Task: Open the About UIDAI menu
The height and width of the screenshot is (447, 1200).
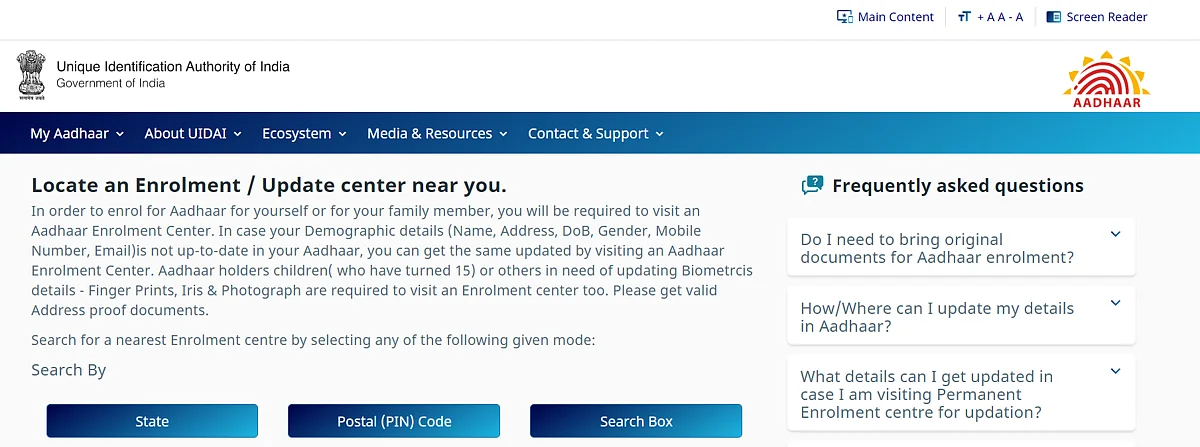Action: (x=193, y=133)
